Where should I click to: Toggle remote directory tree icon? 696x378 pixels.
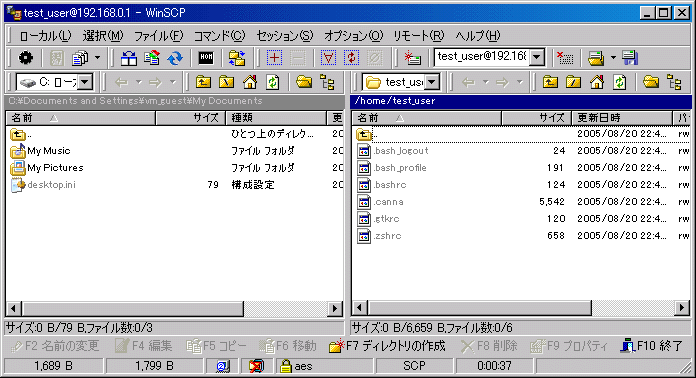[x=675, y=82]
